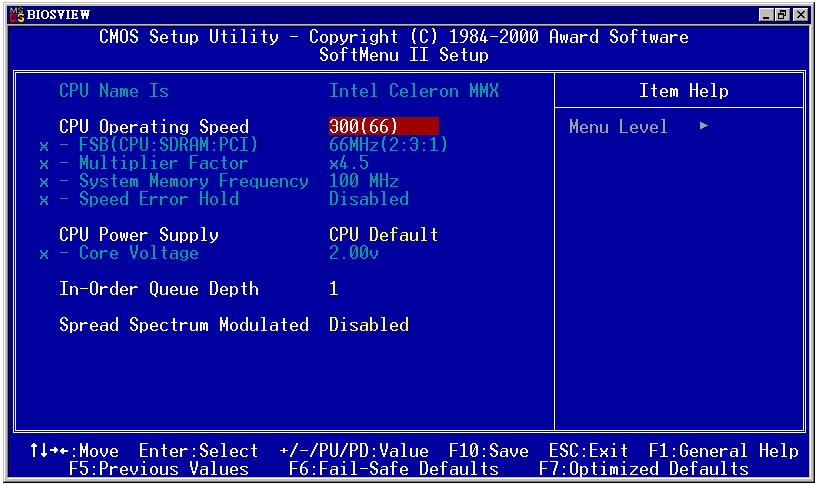Viewport: 815px width, 484px height.
Task: Toggle Spread Spectrum Modulated Disabled value
Action: point(369,325)
